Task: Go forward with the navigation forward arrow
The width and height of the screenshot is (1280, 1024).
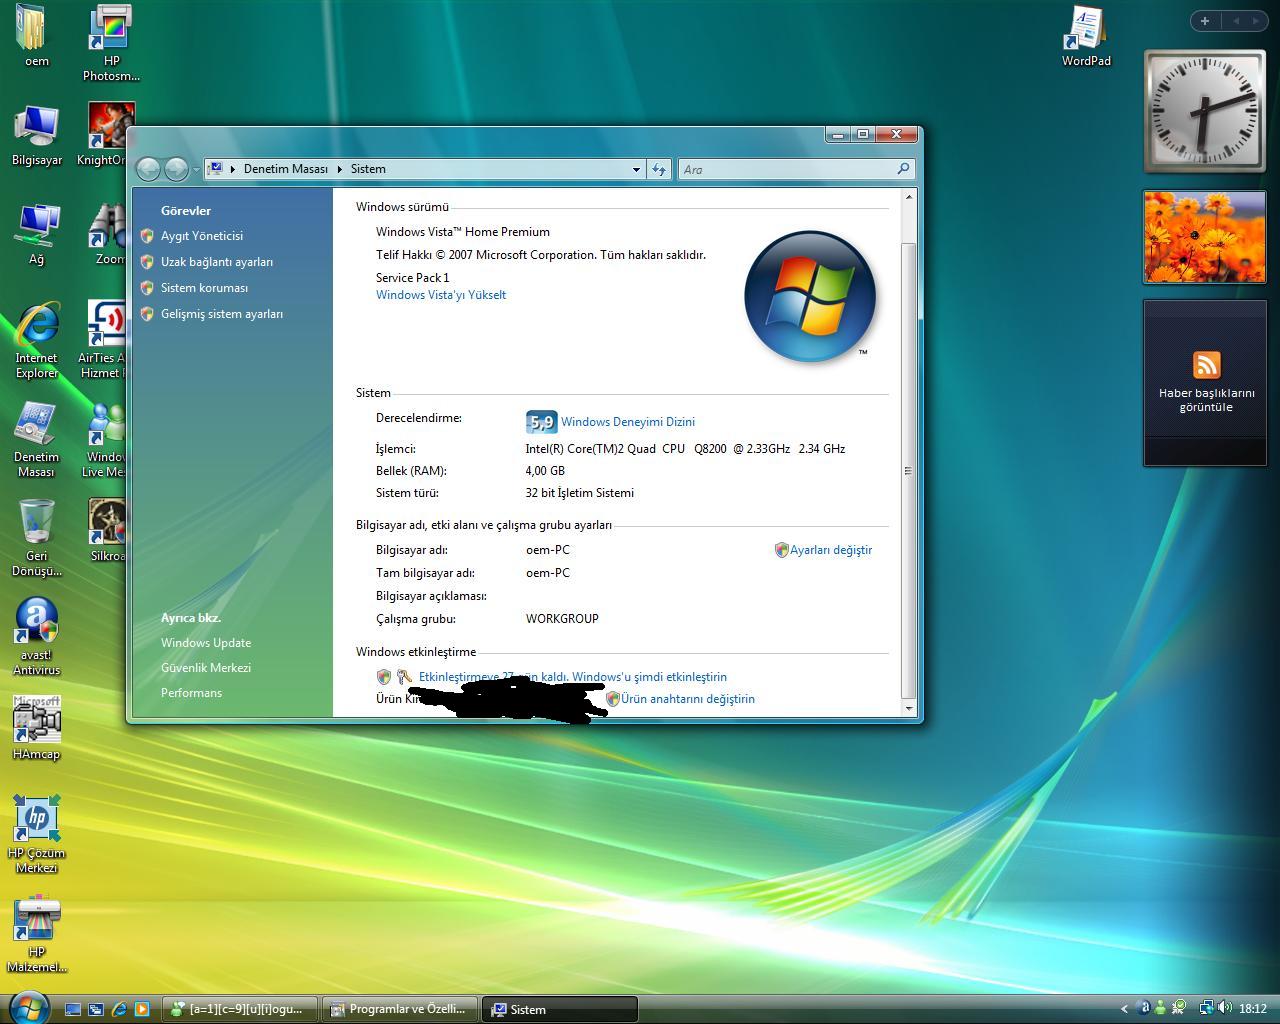Action: coord(175,169)
